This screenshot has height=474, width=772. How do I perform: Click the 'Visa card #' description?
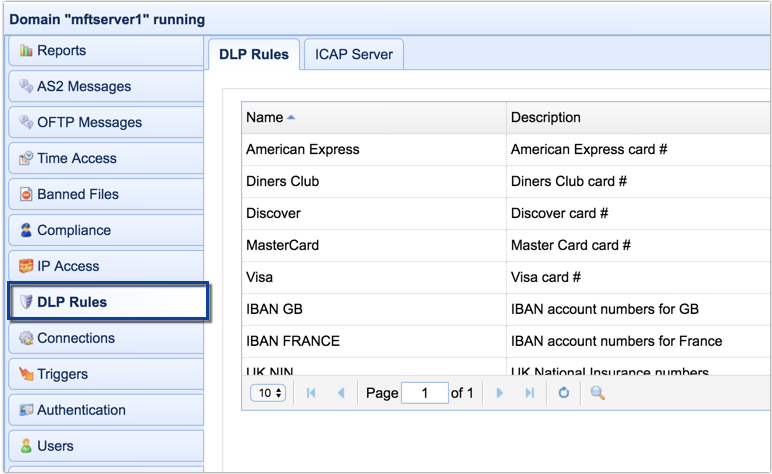click(546, 277)
